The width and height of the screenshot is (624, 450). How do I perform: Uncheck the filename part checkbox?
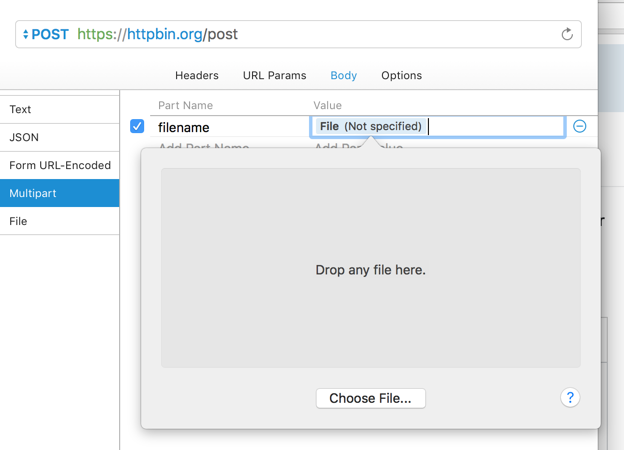pyautogui.click(x=137, y=127)
